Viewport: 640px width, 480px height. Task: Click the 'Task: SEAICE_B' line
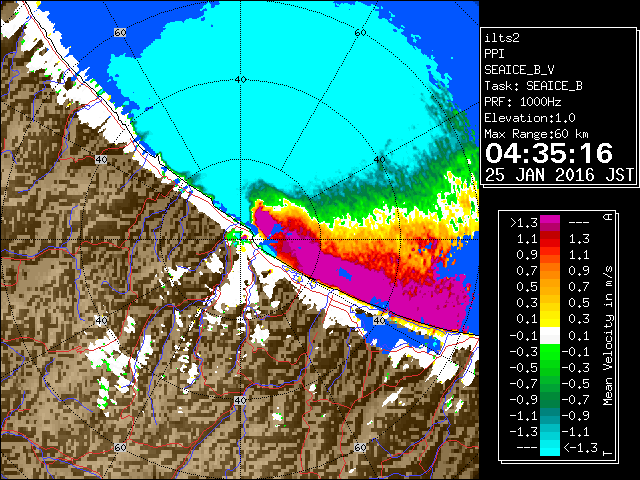[x=533, y=86]
